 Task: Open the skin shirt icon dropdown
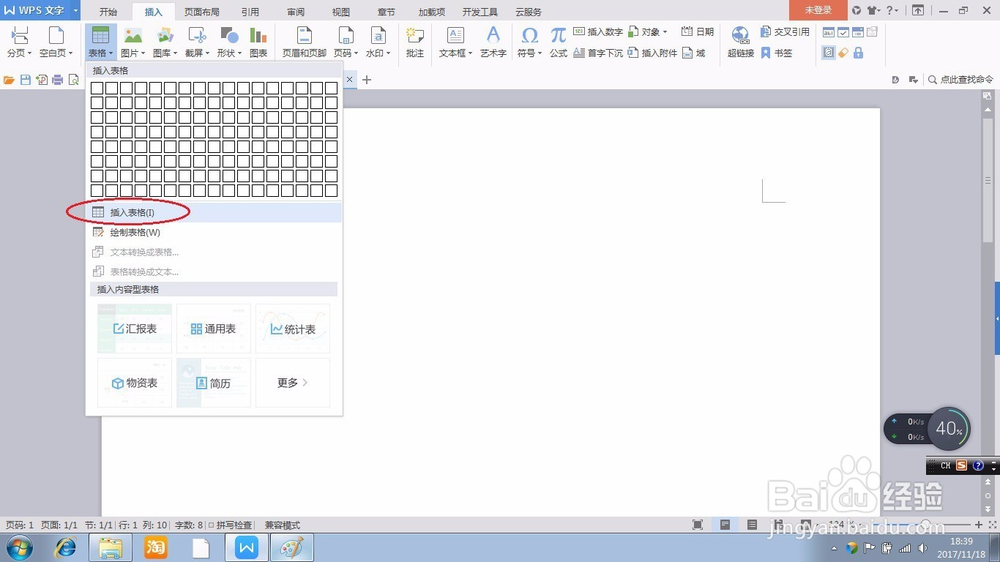pos(874,10)
